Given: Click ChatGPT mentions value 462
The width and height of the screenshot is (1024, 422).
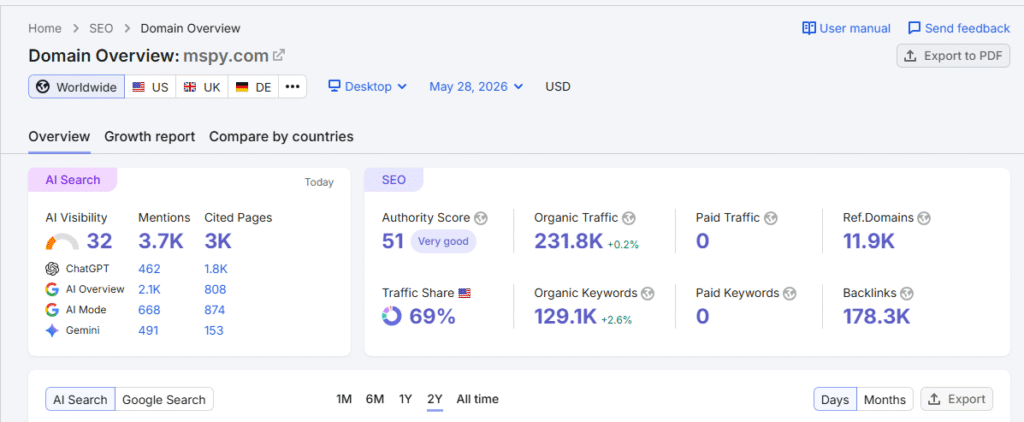Looking at the screenshot, I should (149, 268).
